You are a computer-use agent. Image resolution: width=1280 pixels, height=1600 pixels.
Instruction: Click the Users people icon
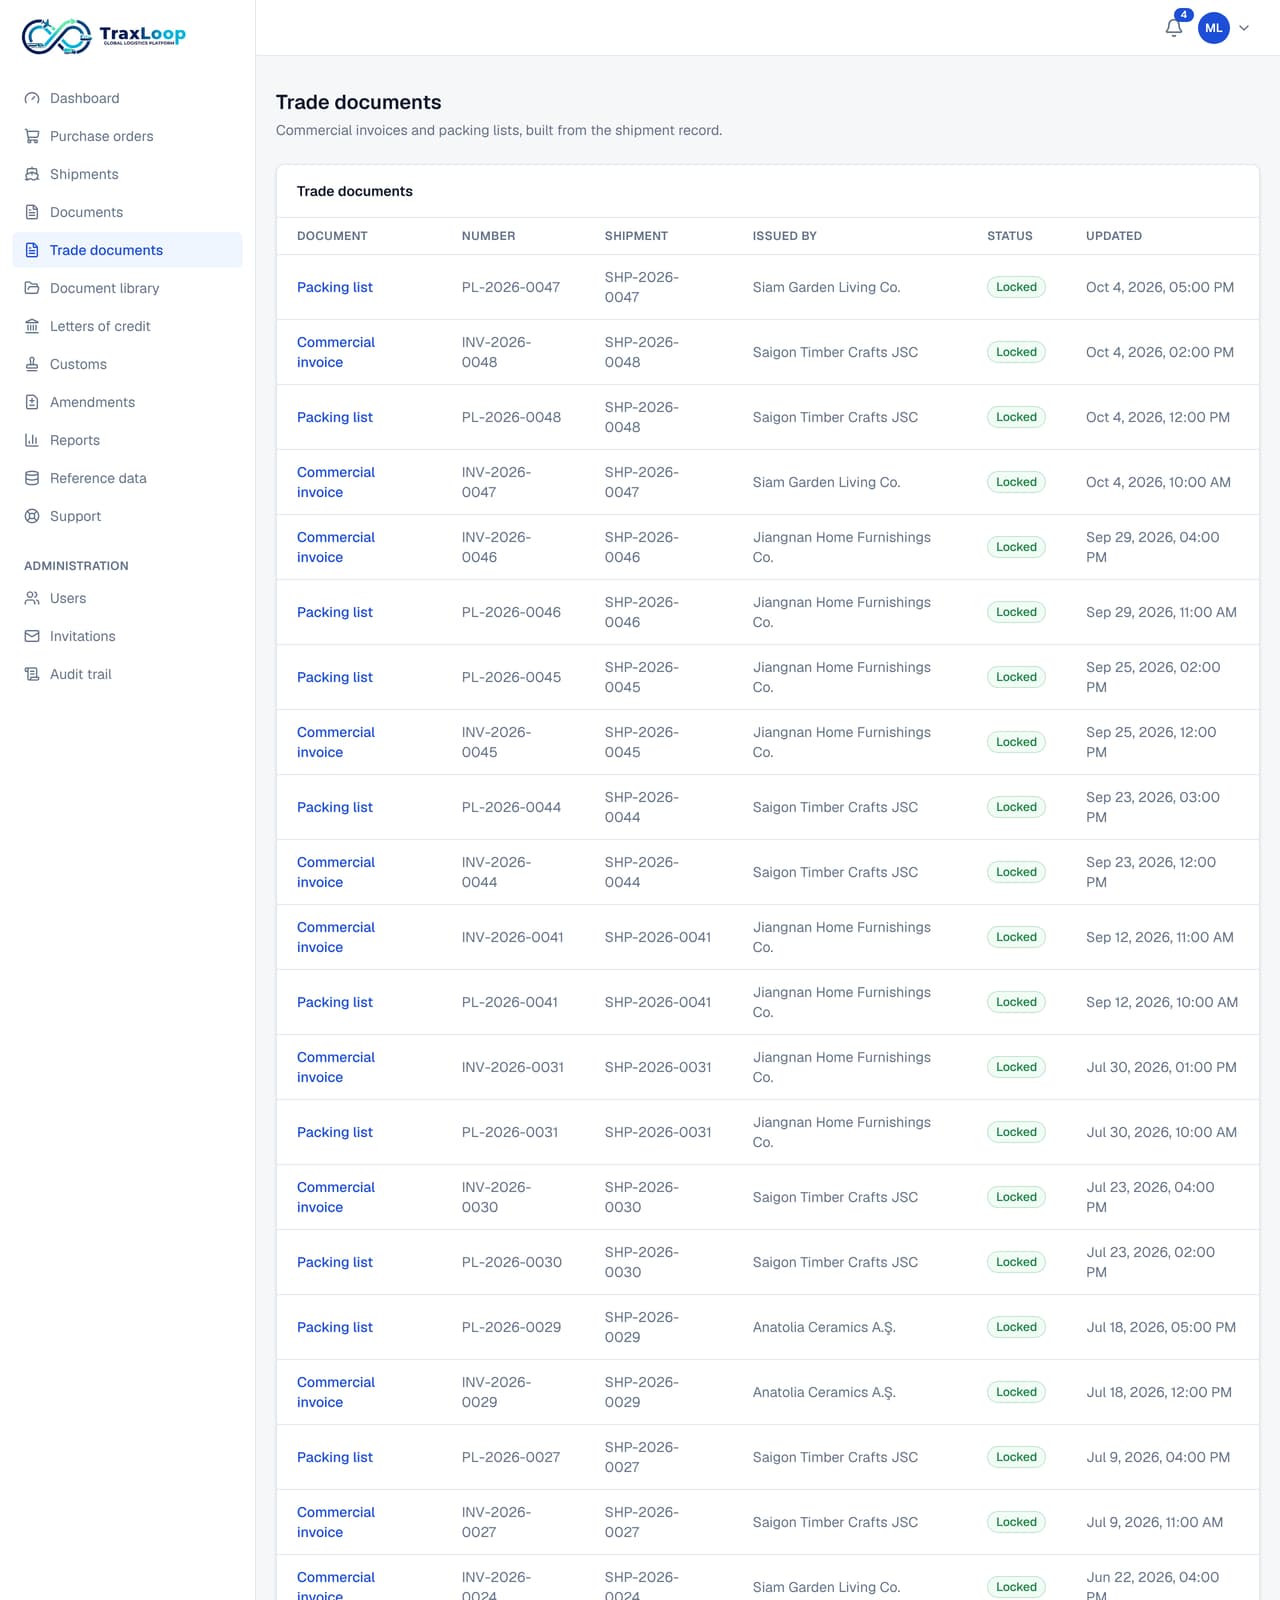(32, 598)
